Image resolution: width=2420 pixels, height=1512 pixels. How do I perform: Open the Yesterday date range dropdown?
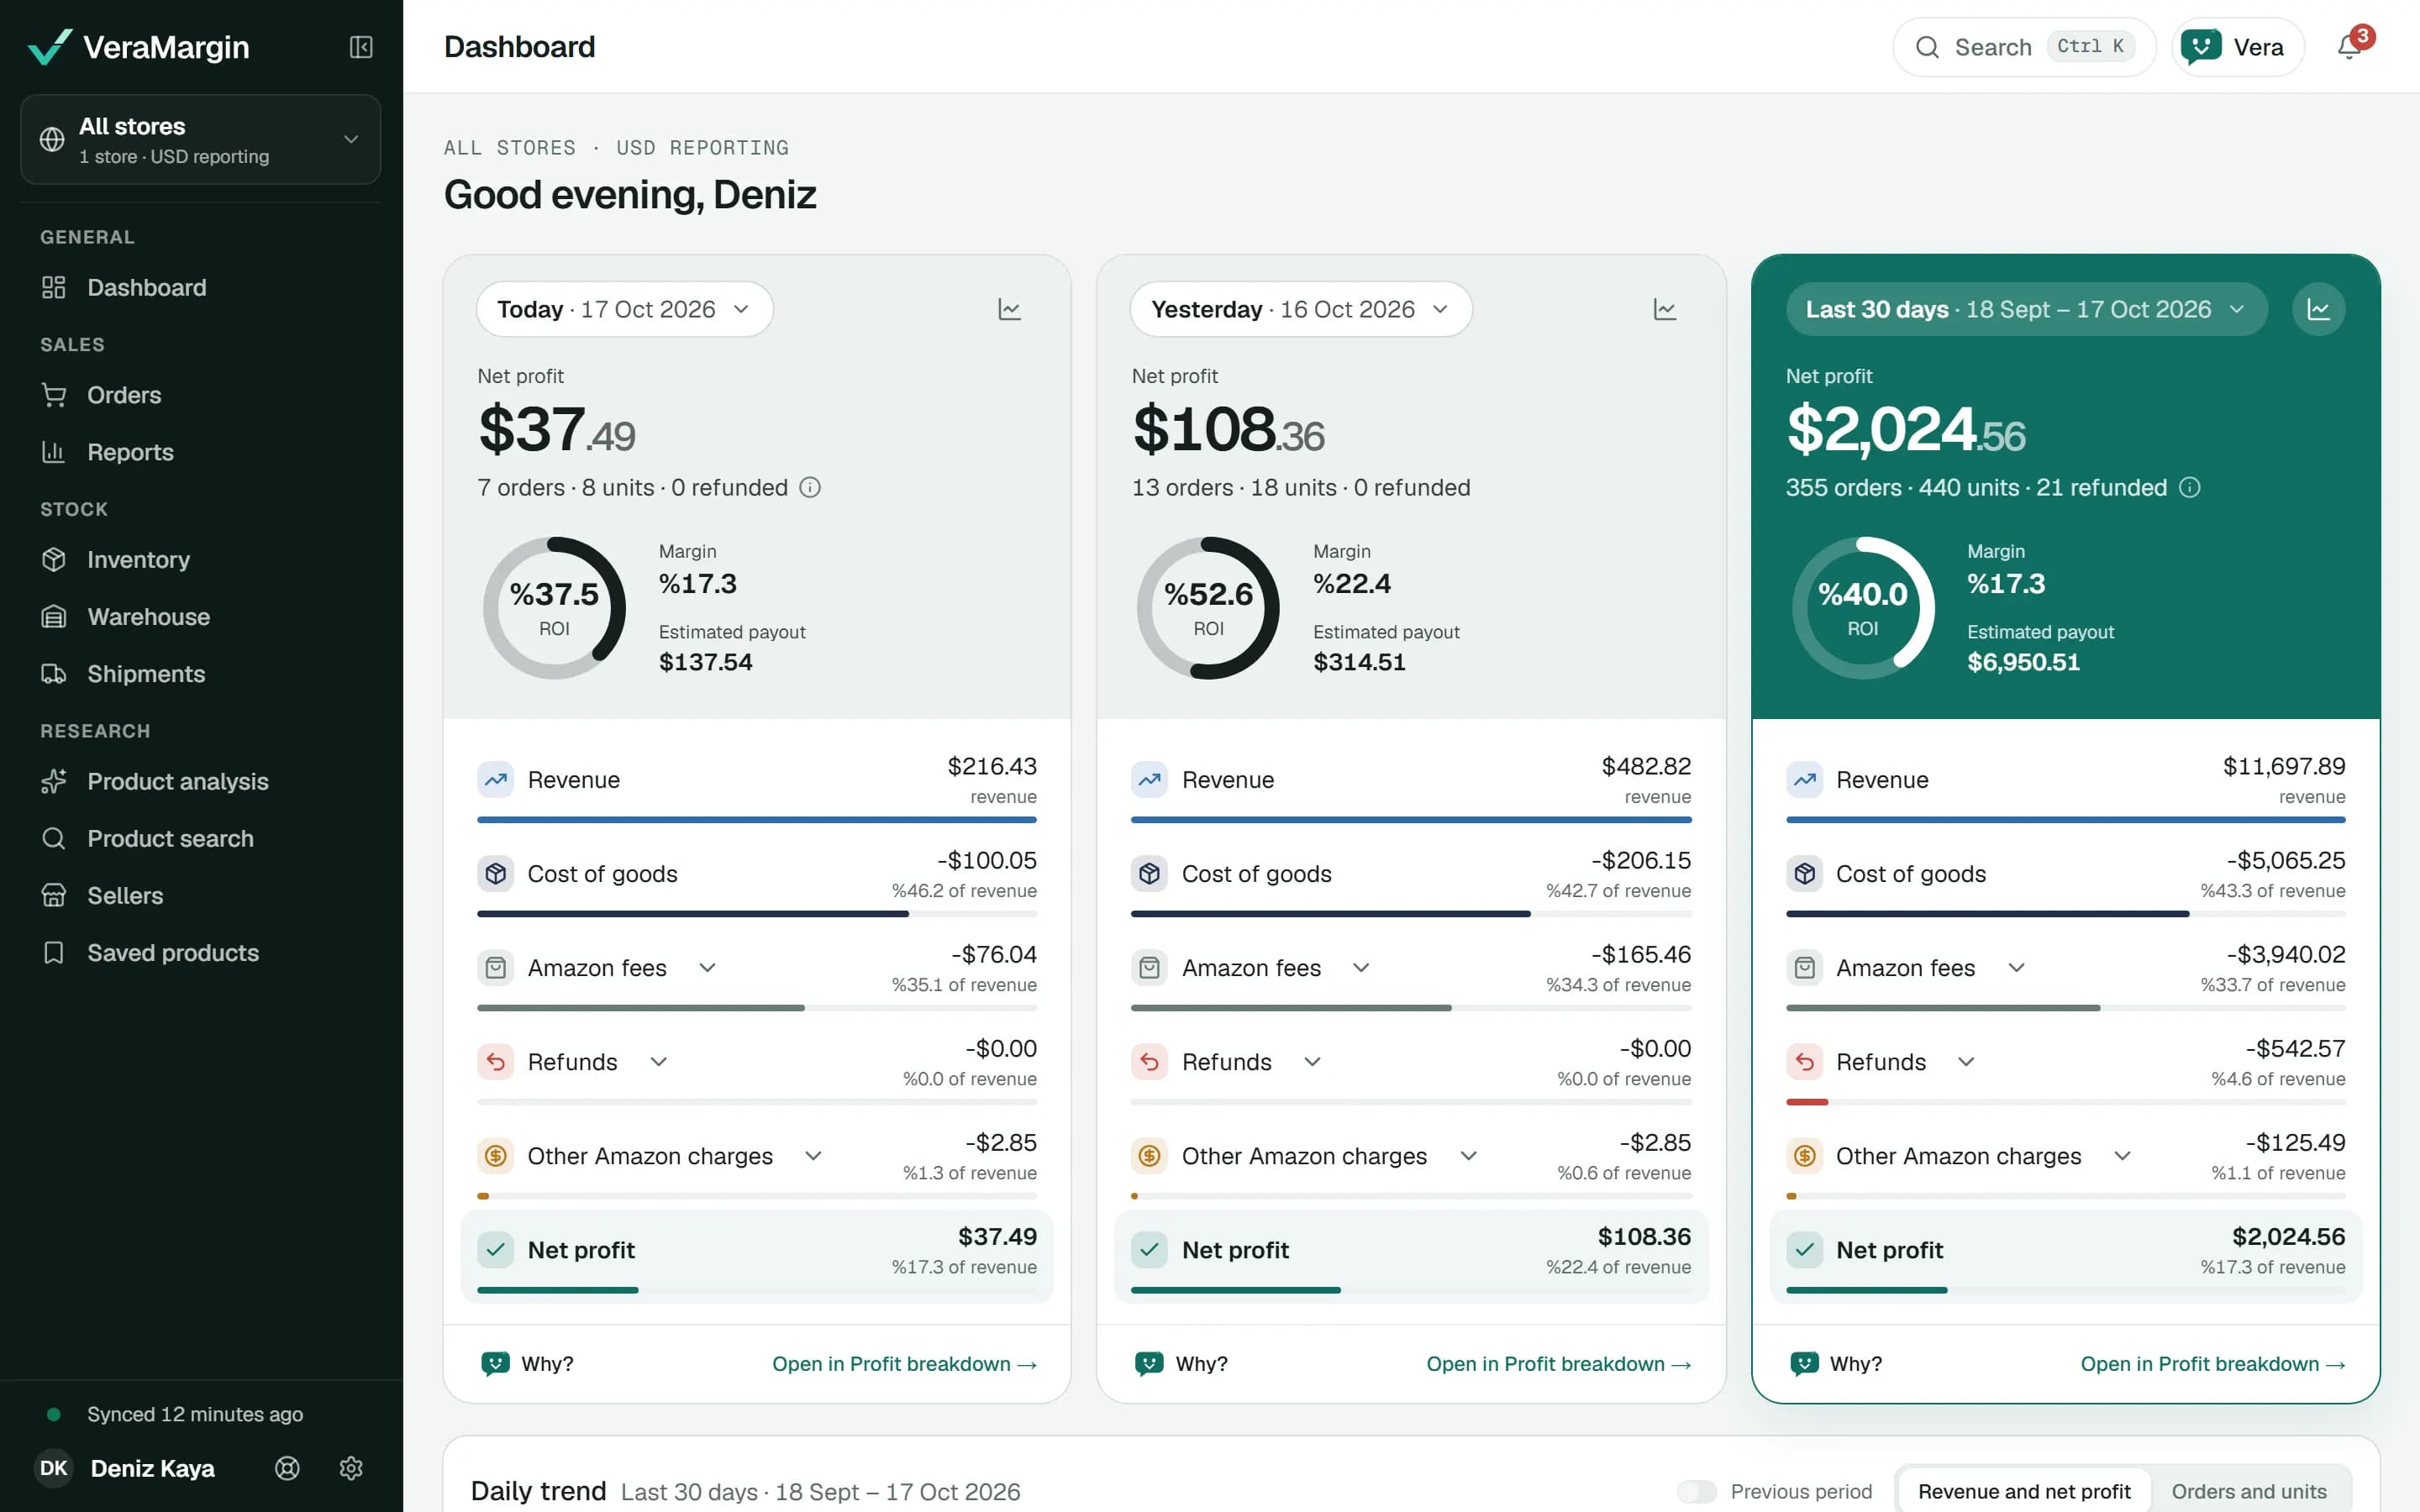click(1300, 309)
